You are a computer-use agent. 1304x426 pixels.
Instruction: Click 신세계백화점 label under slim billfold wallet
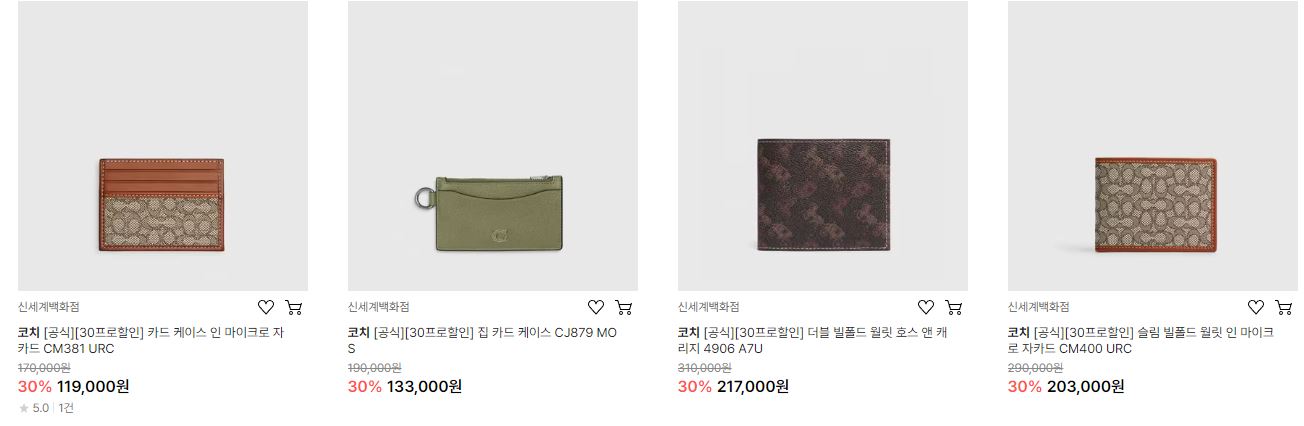click(1039, 307)
